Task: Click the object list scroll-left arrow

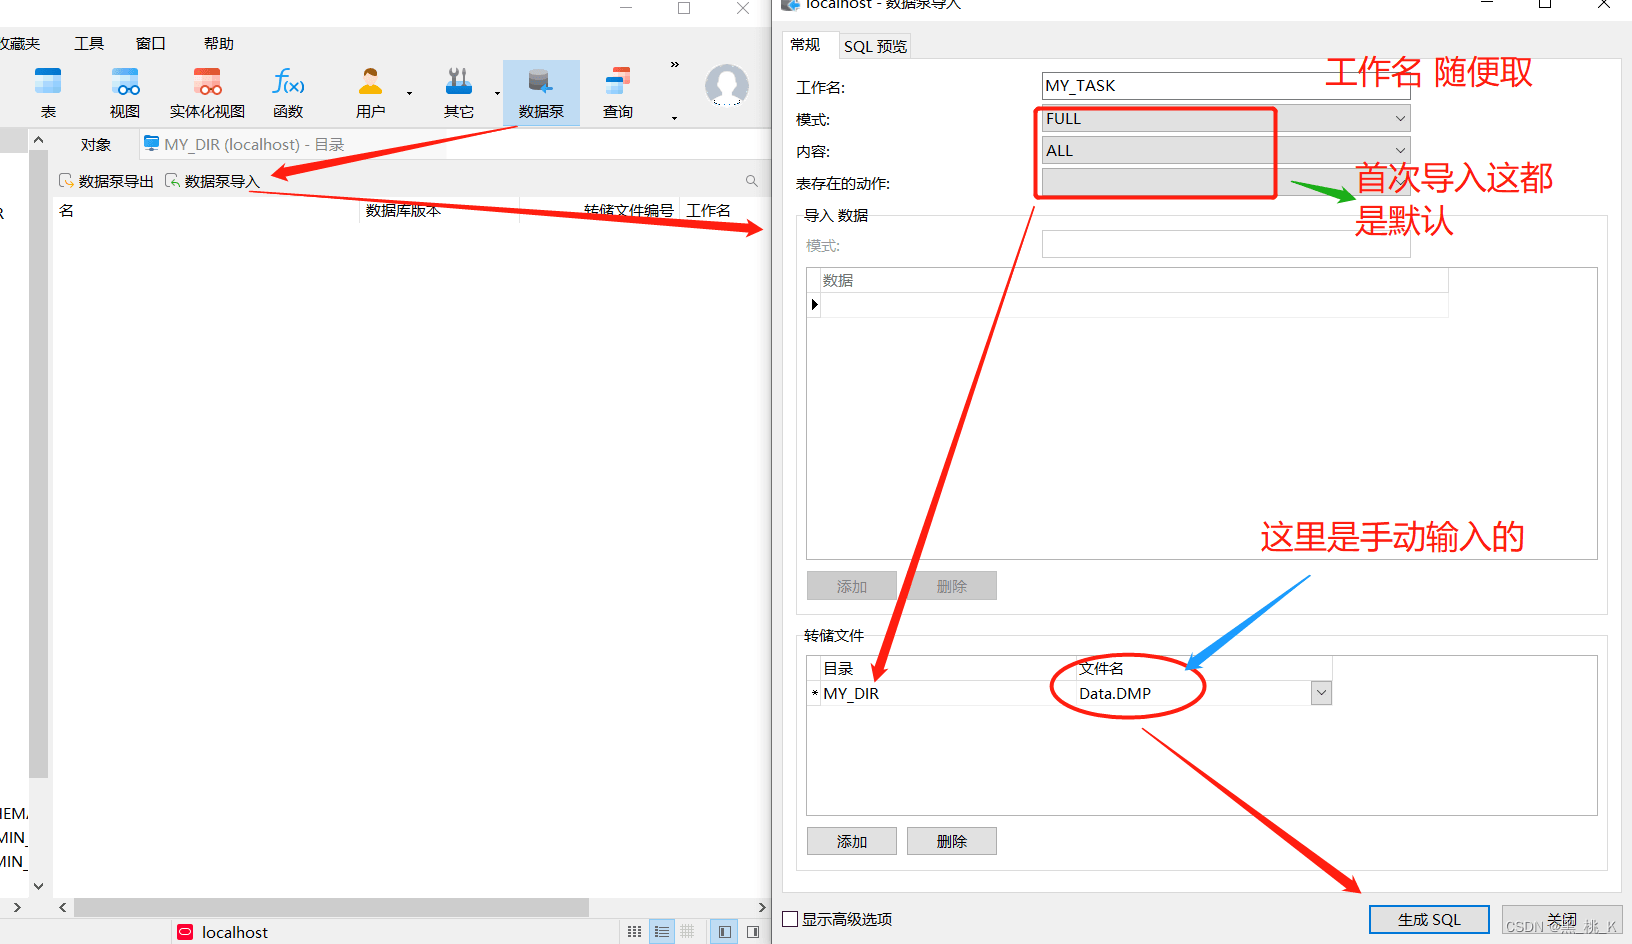Action: click(x=63, y=907)
